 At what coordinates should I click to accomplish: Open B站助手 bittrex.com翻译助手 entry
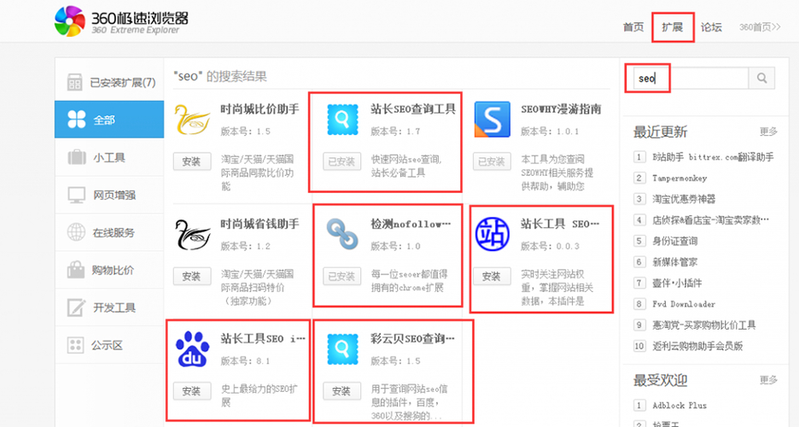pos(713,157)
